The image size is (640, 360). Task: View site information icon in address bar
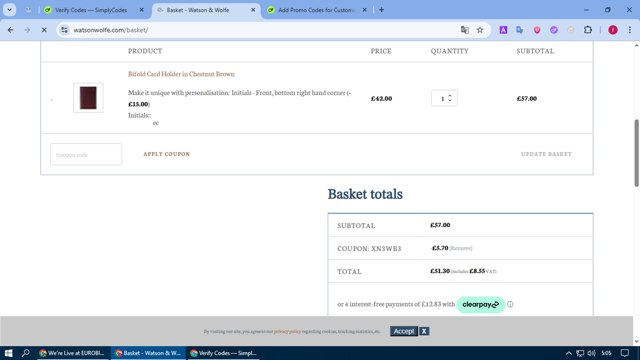(64, 30)
